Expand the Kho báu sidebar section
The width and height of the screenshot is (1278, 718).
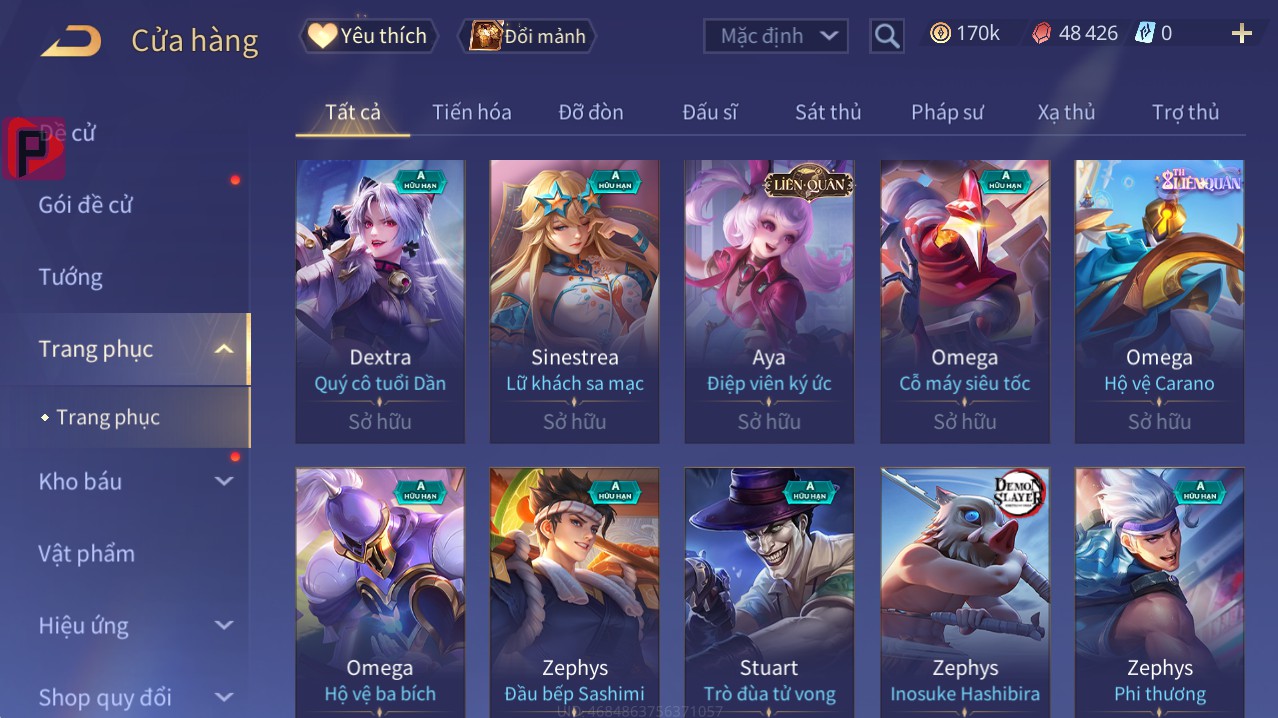(x=224, y=481)
